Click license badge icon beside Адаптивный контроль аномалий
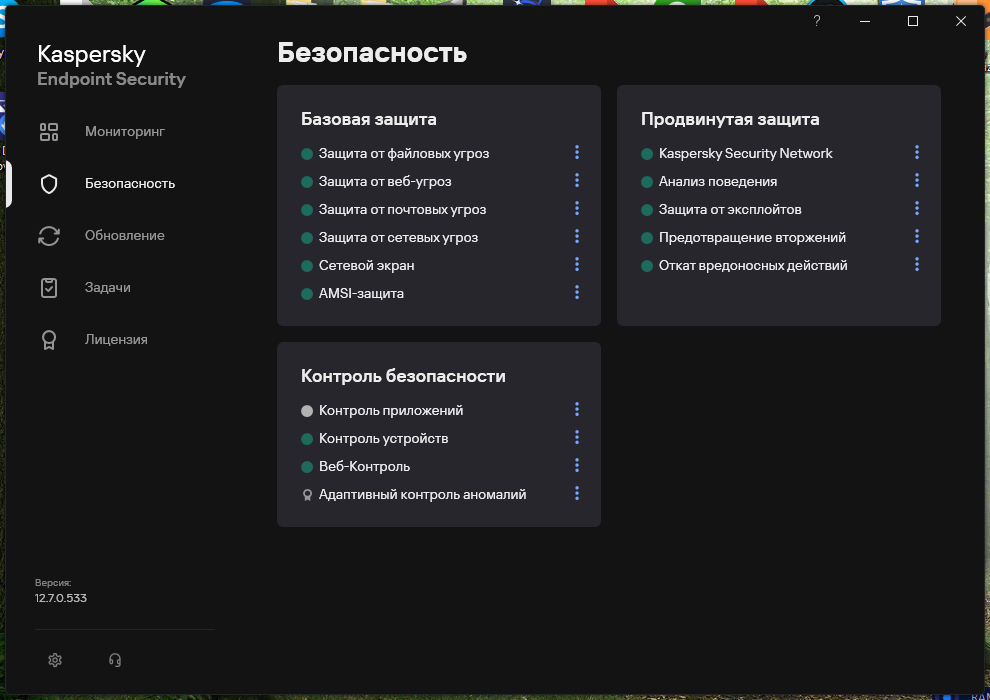 pyautogui.click(x=307, y=495)
